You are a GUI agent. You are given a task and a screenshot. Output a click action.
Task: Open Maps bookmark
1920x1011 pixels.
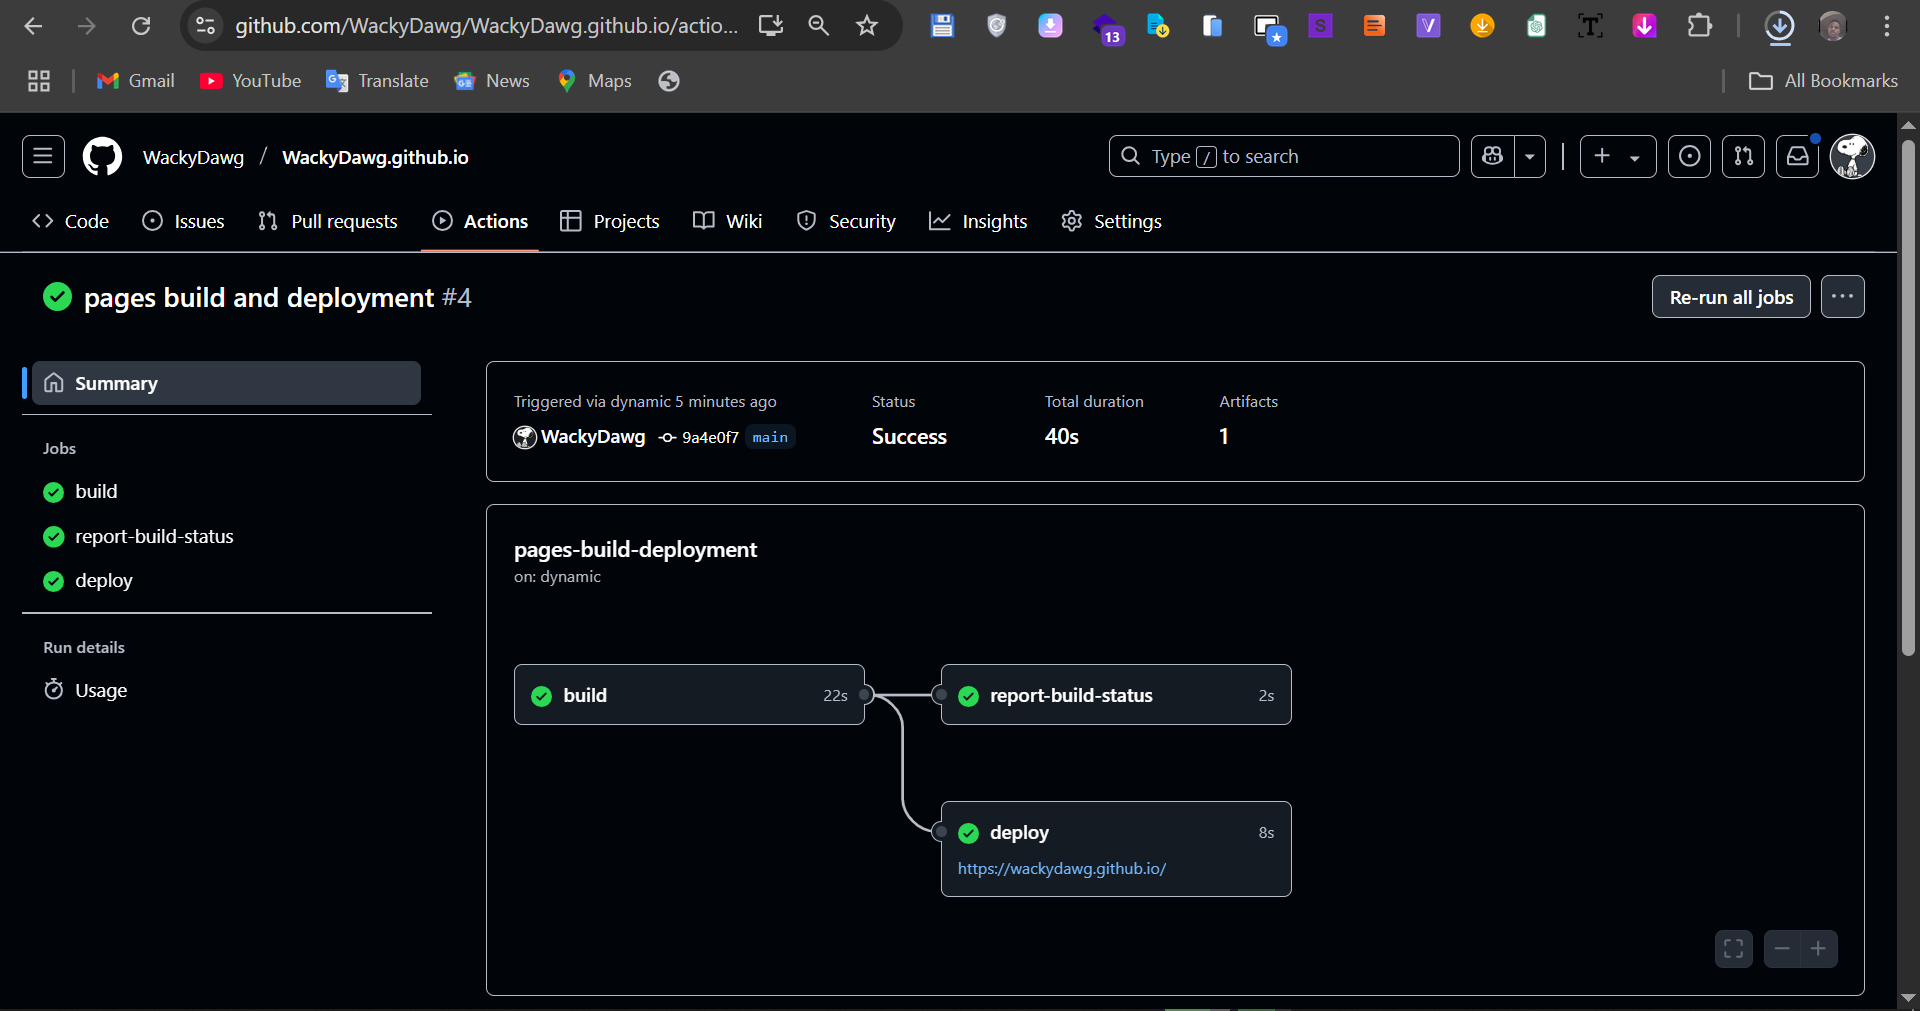(595, 81)
